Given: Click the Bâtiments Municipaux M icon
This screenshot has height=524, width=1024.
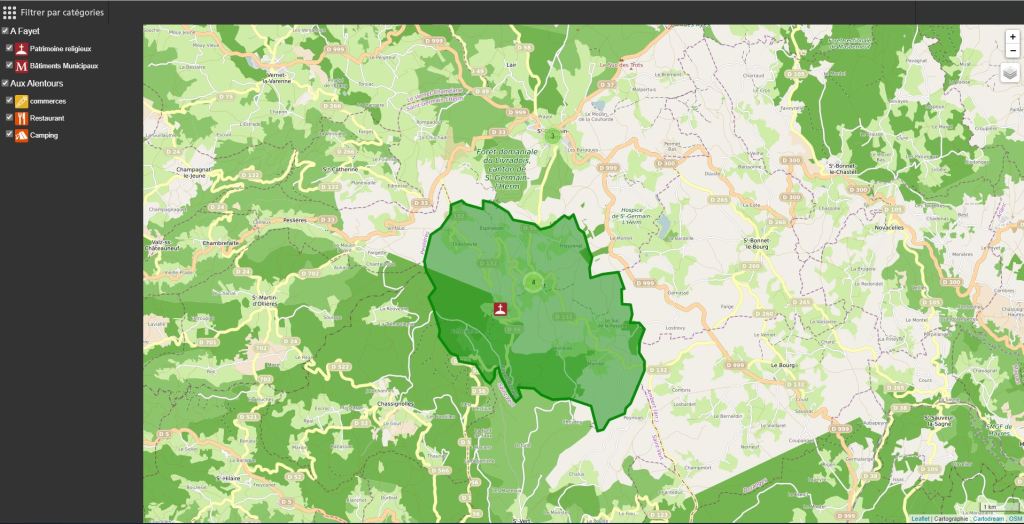Looking at the screenshot, I should (21, 65).
